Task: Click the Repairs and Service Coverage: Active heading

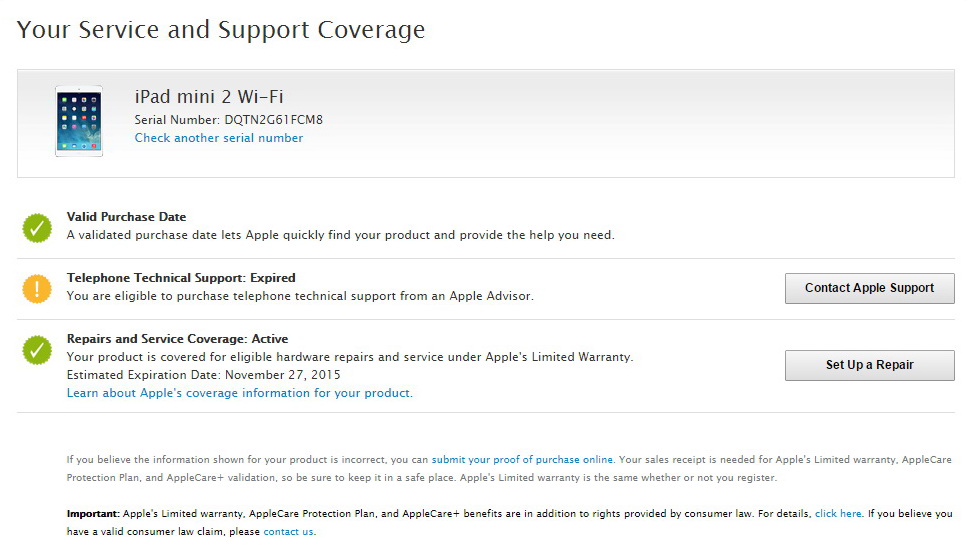Action: 177,339
